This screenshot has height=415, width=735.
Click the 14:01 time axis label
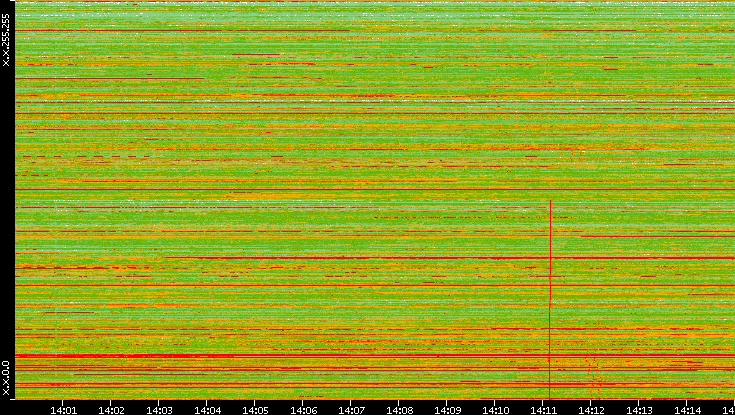click(63, 410)
